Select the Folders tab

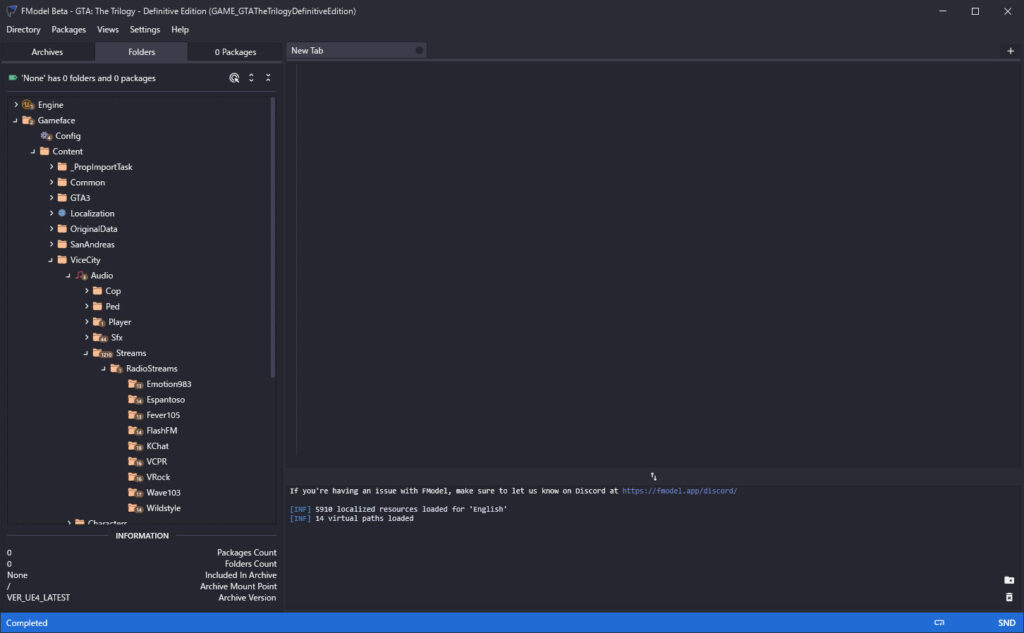[142, 52]
